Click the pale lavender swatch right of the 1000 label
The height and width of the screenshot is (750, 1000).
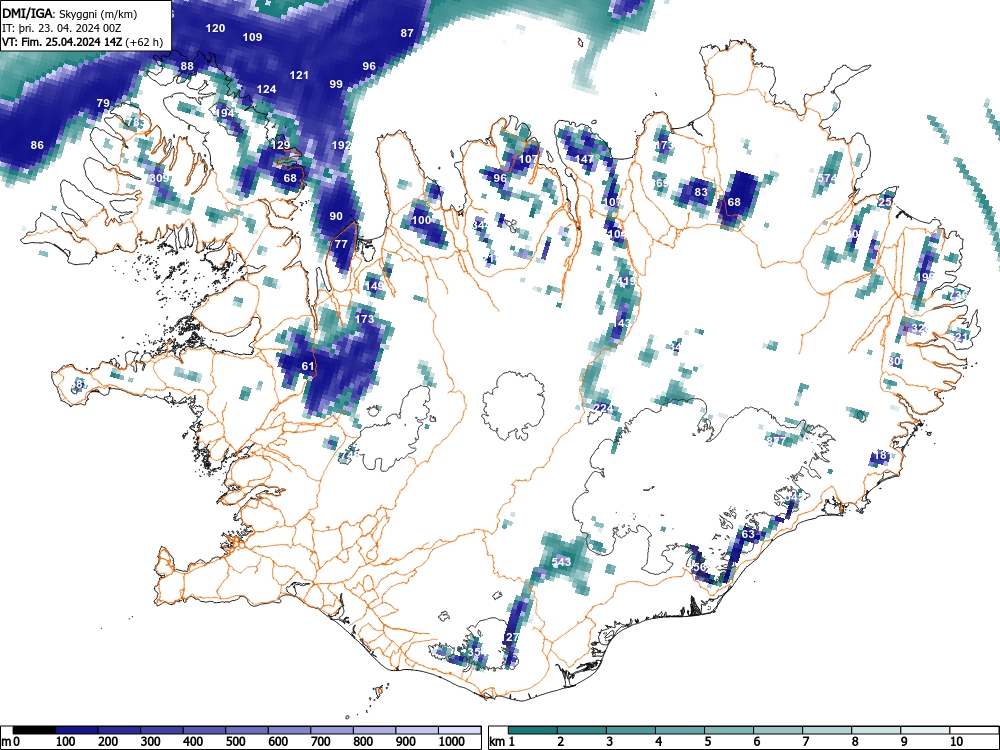(459, 730)
